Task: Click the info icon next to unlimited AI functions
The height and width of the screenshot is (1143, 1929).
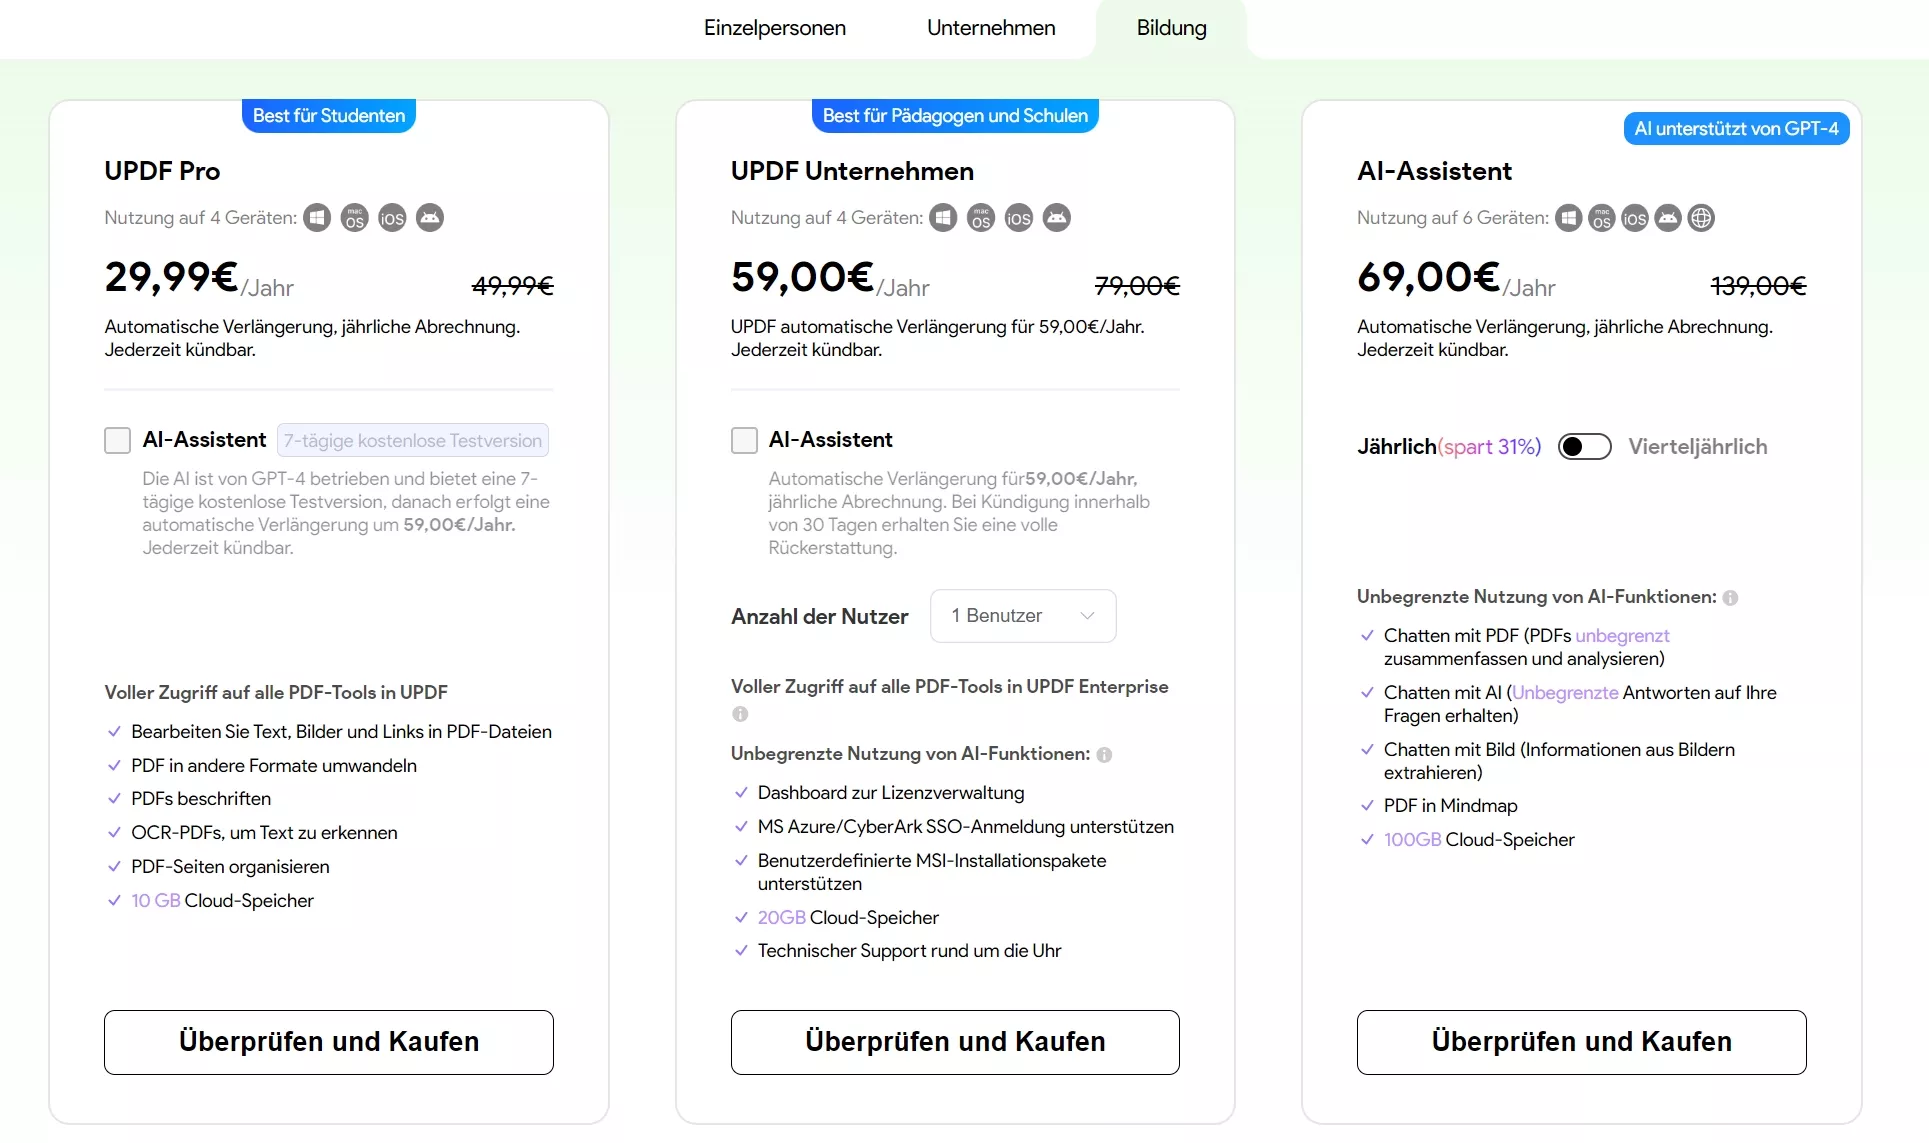Action: click(1104, 755)
